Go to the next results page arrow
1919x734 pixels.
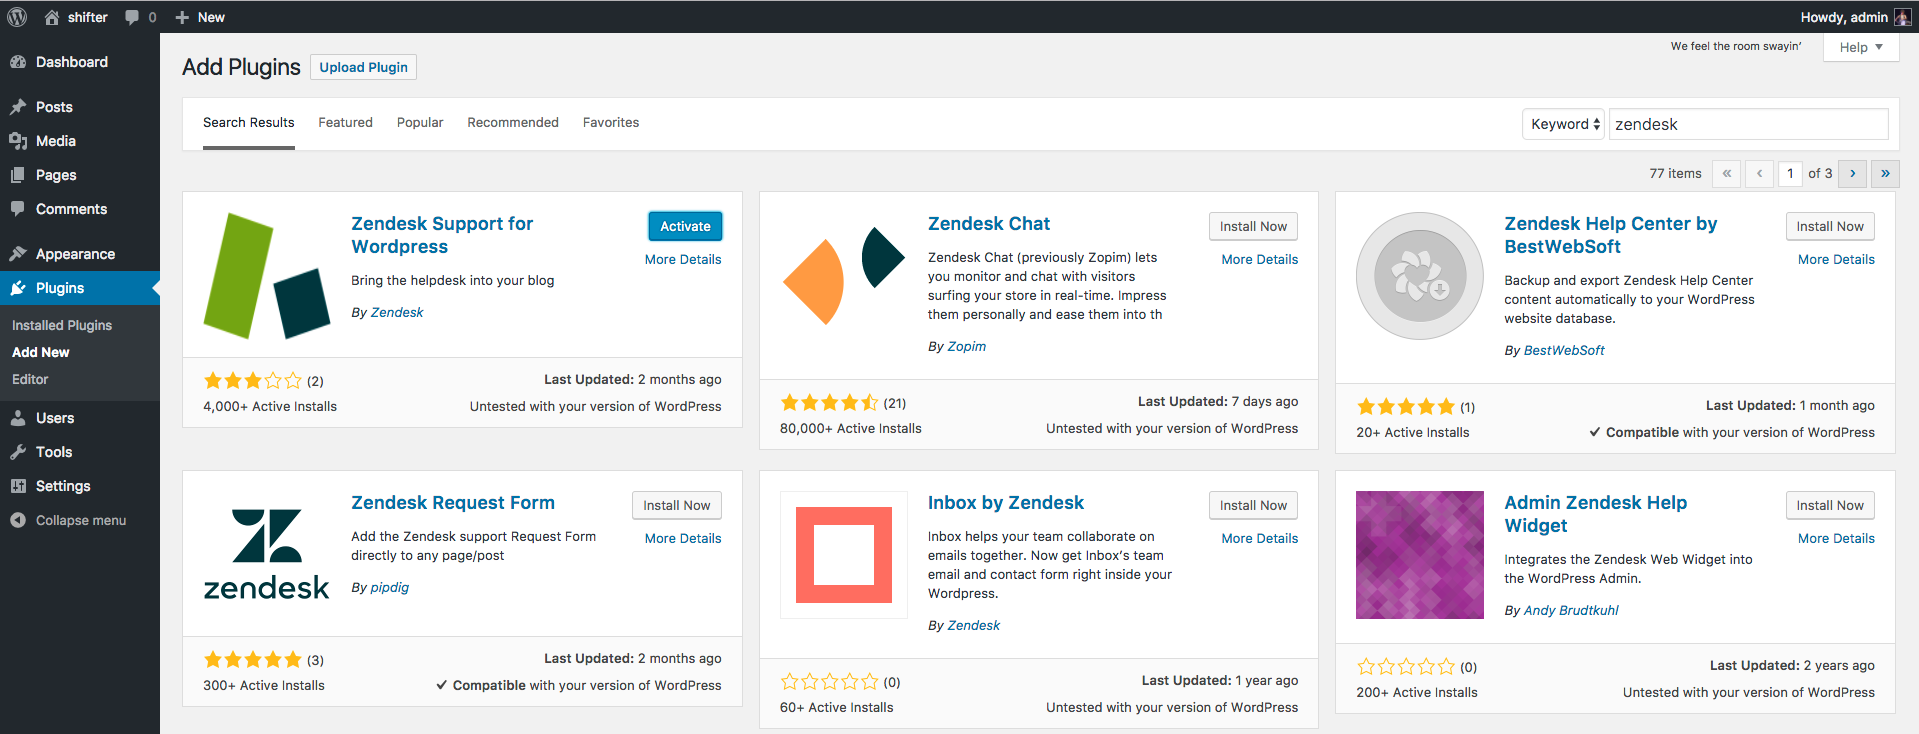[1852, 173]
